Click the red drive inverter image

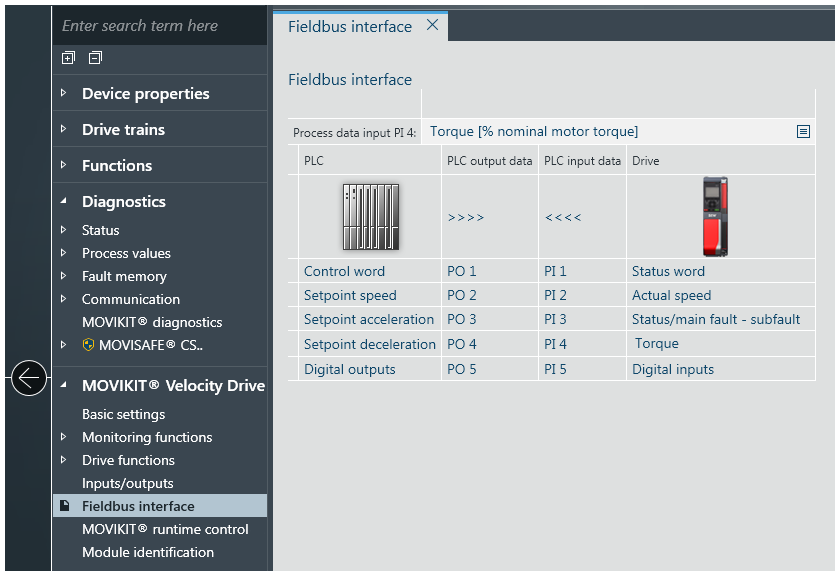tap(715, 217)
